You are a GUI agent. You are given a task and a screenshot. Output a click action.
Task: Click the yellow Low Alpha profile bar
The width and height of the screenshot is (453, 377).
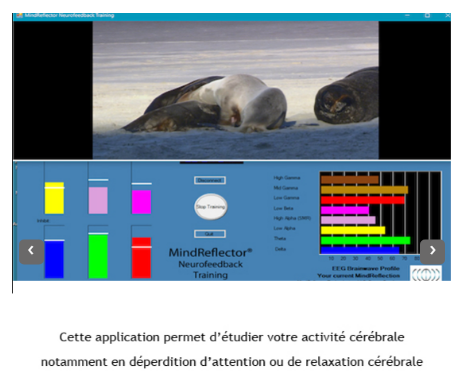(x=353, y=230)
